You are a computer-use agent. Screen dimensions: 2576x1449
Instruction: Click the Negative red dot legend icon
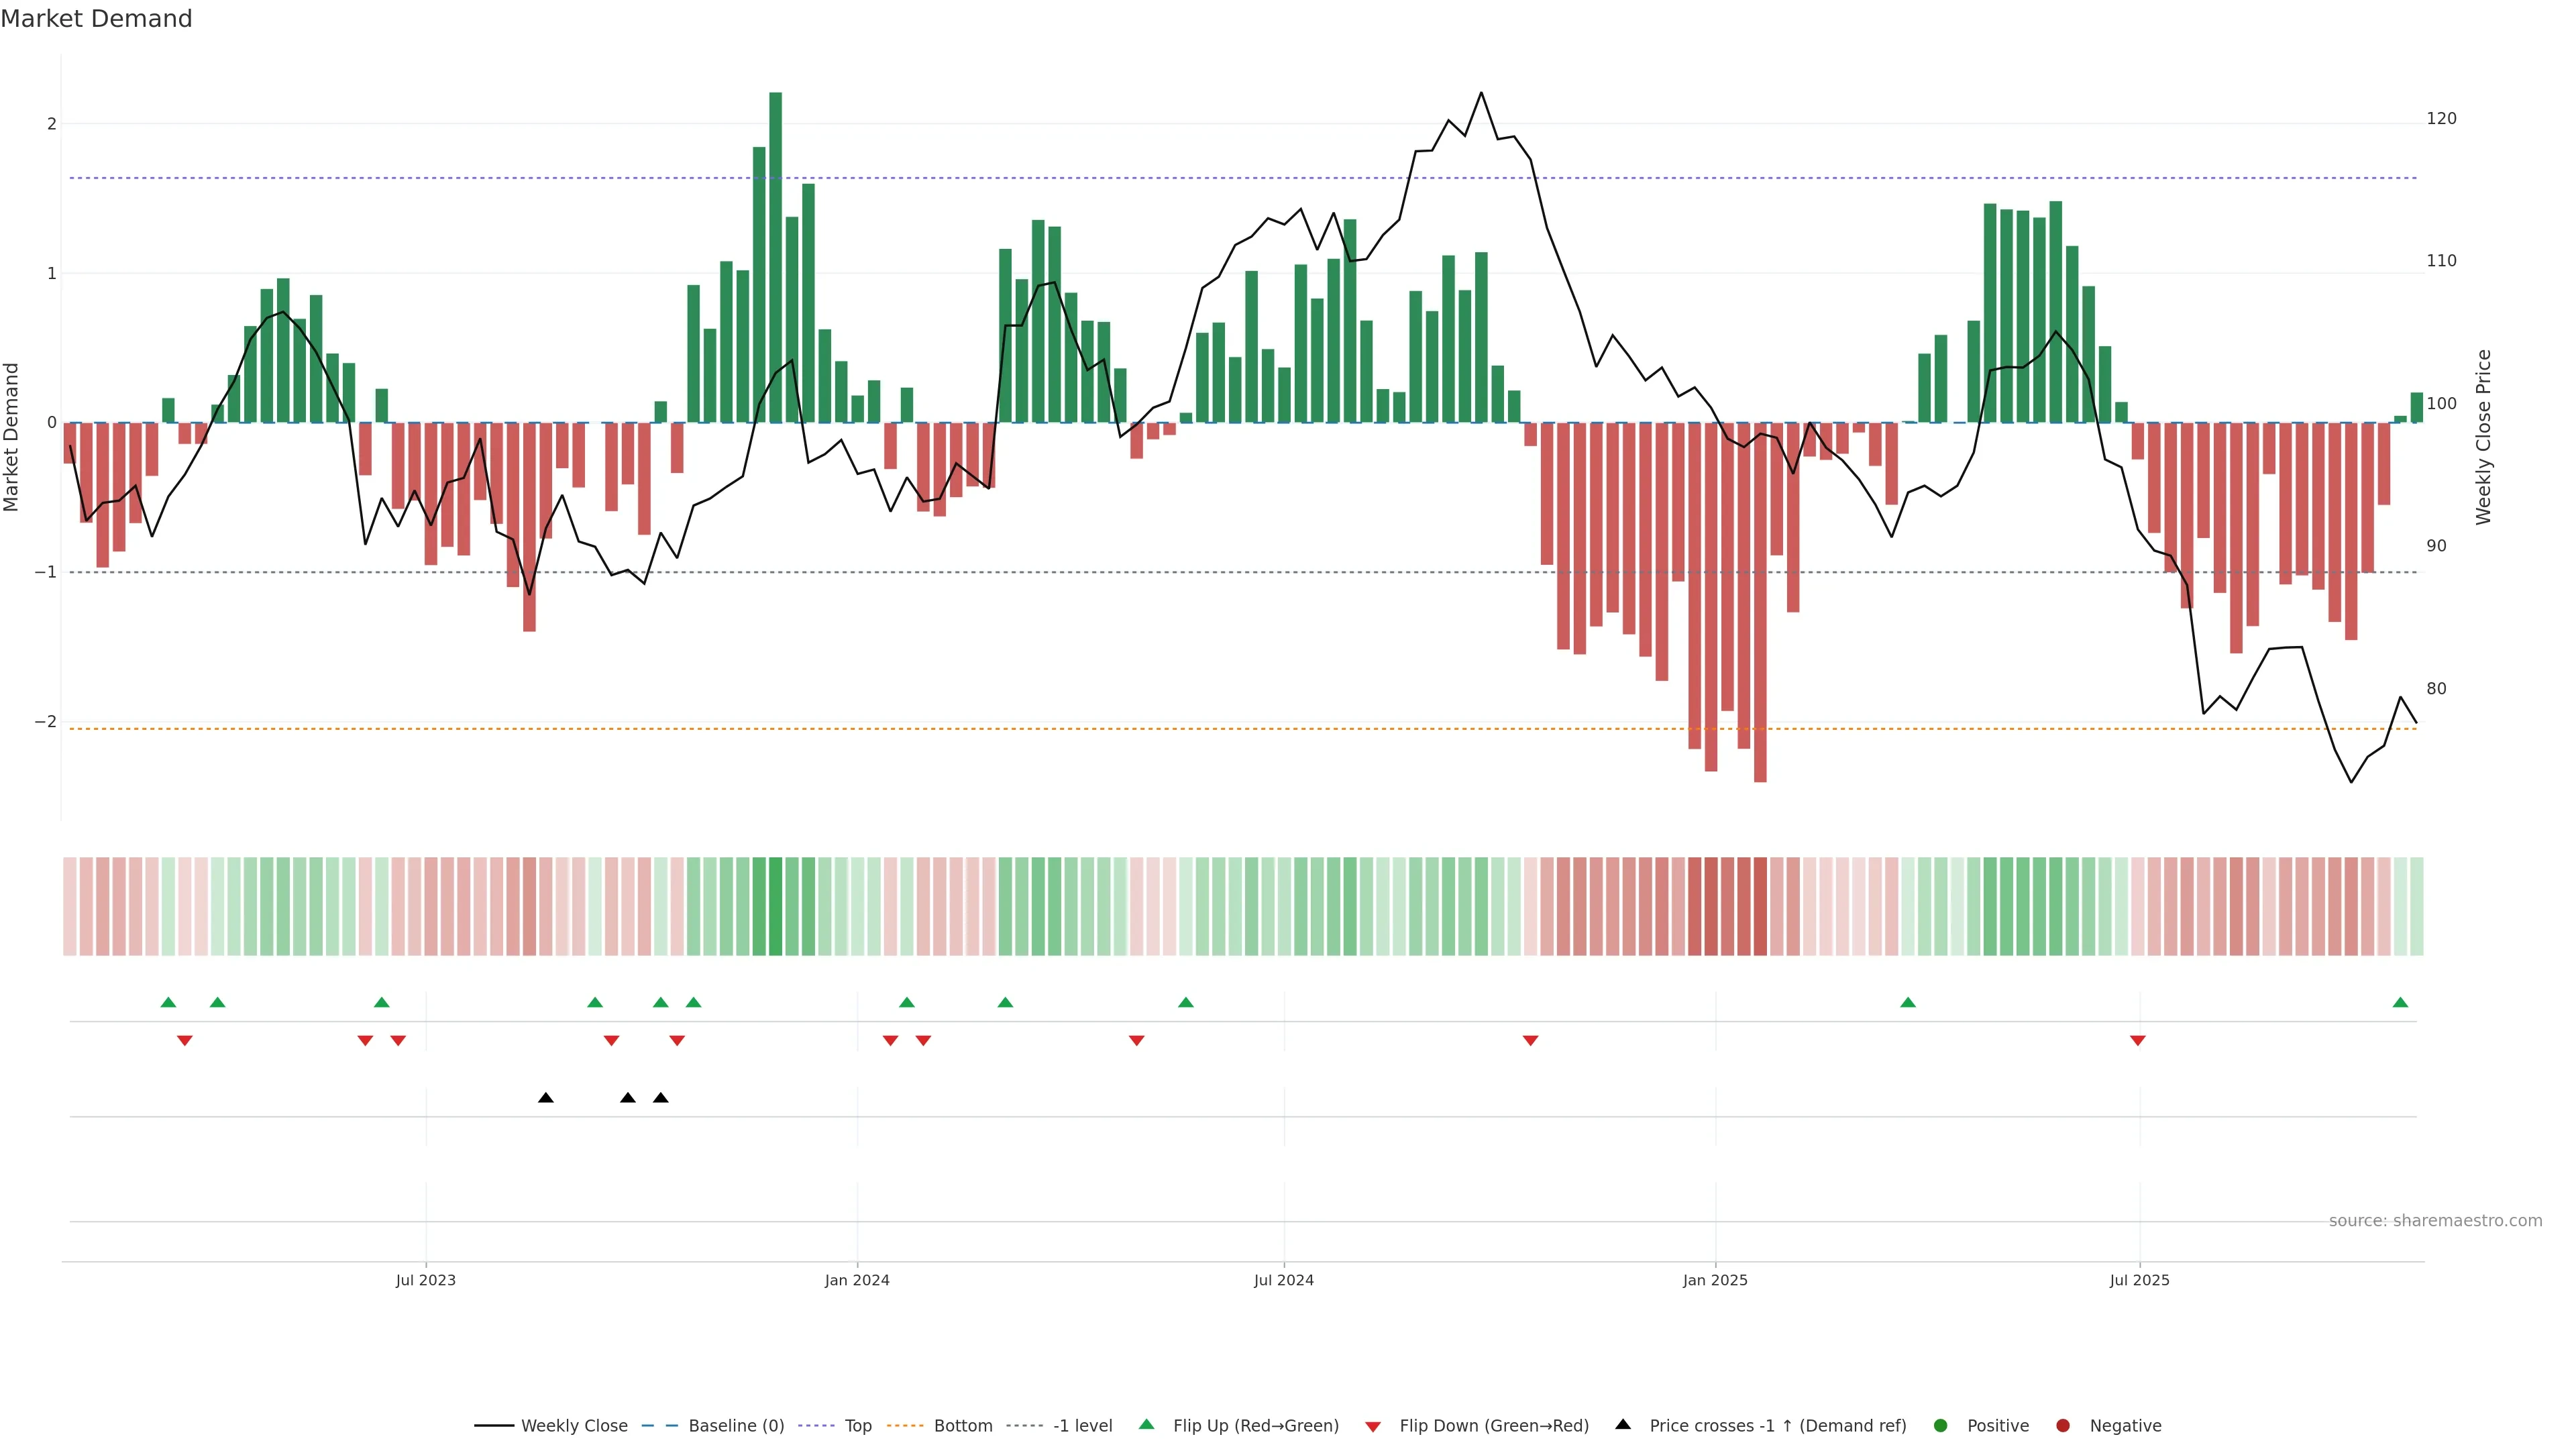click(2063, 1426)
